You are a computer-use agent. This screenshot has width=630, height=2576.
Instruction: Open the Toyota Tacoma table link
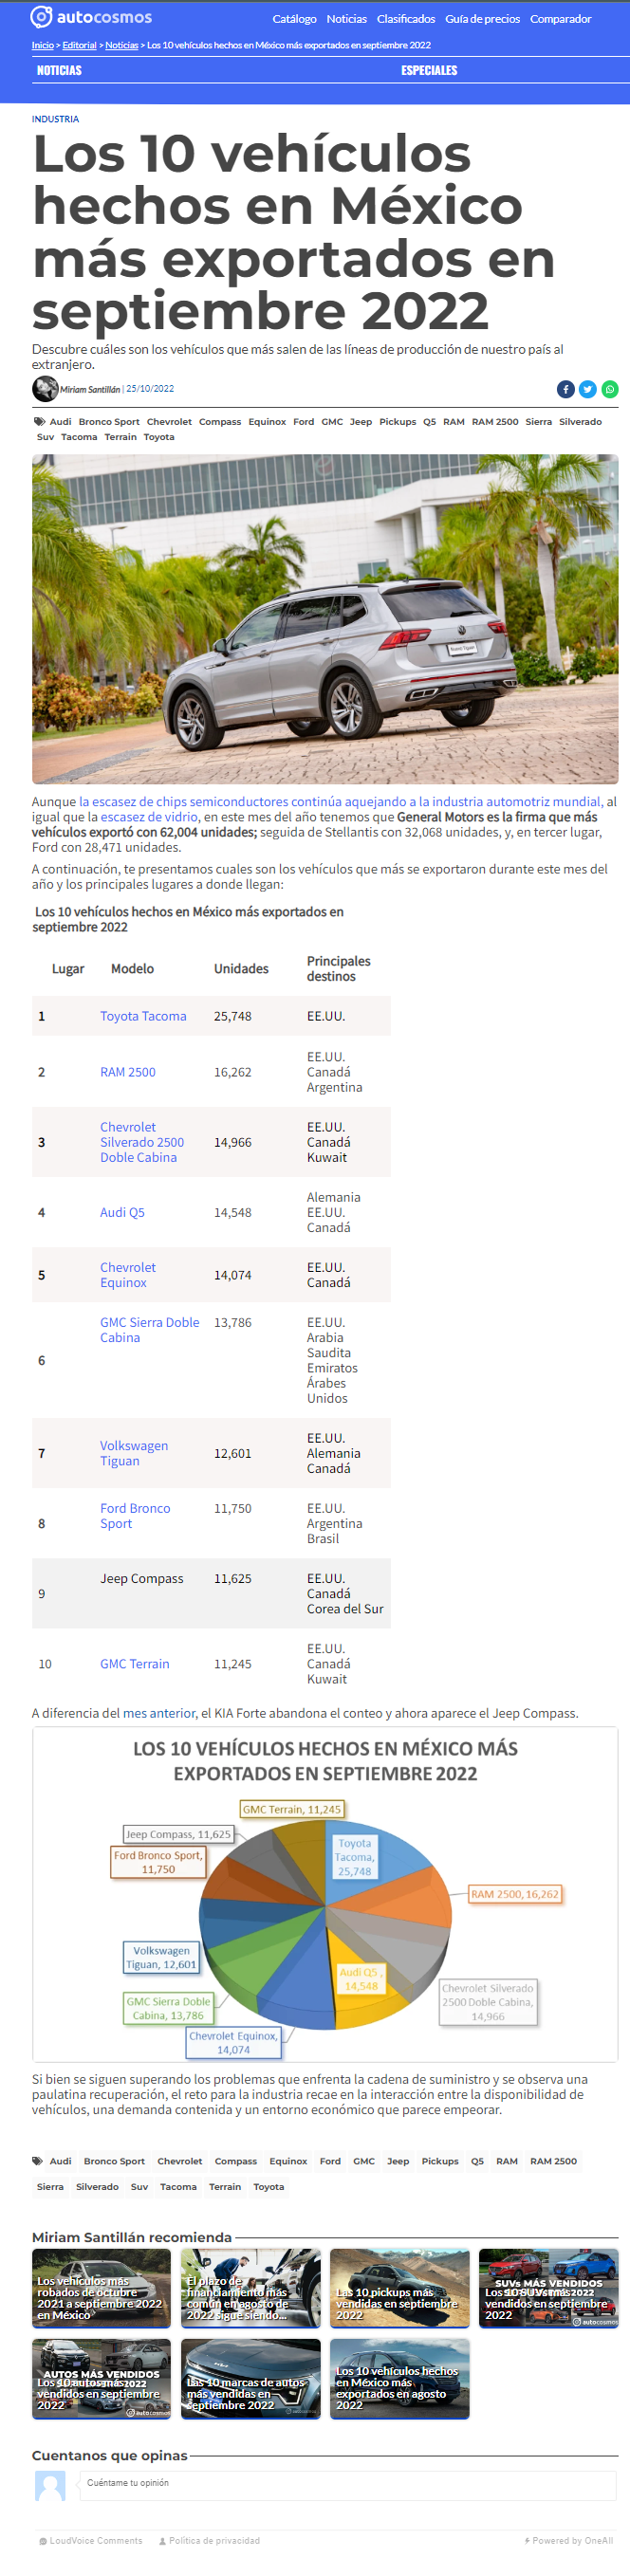[143, 1016]
